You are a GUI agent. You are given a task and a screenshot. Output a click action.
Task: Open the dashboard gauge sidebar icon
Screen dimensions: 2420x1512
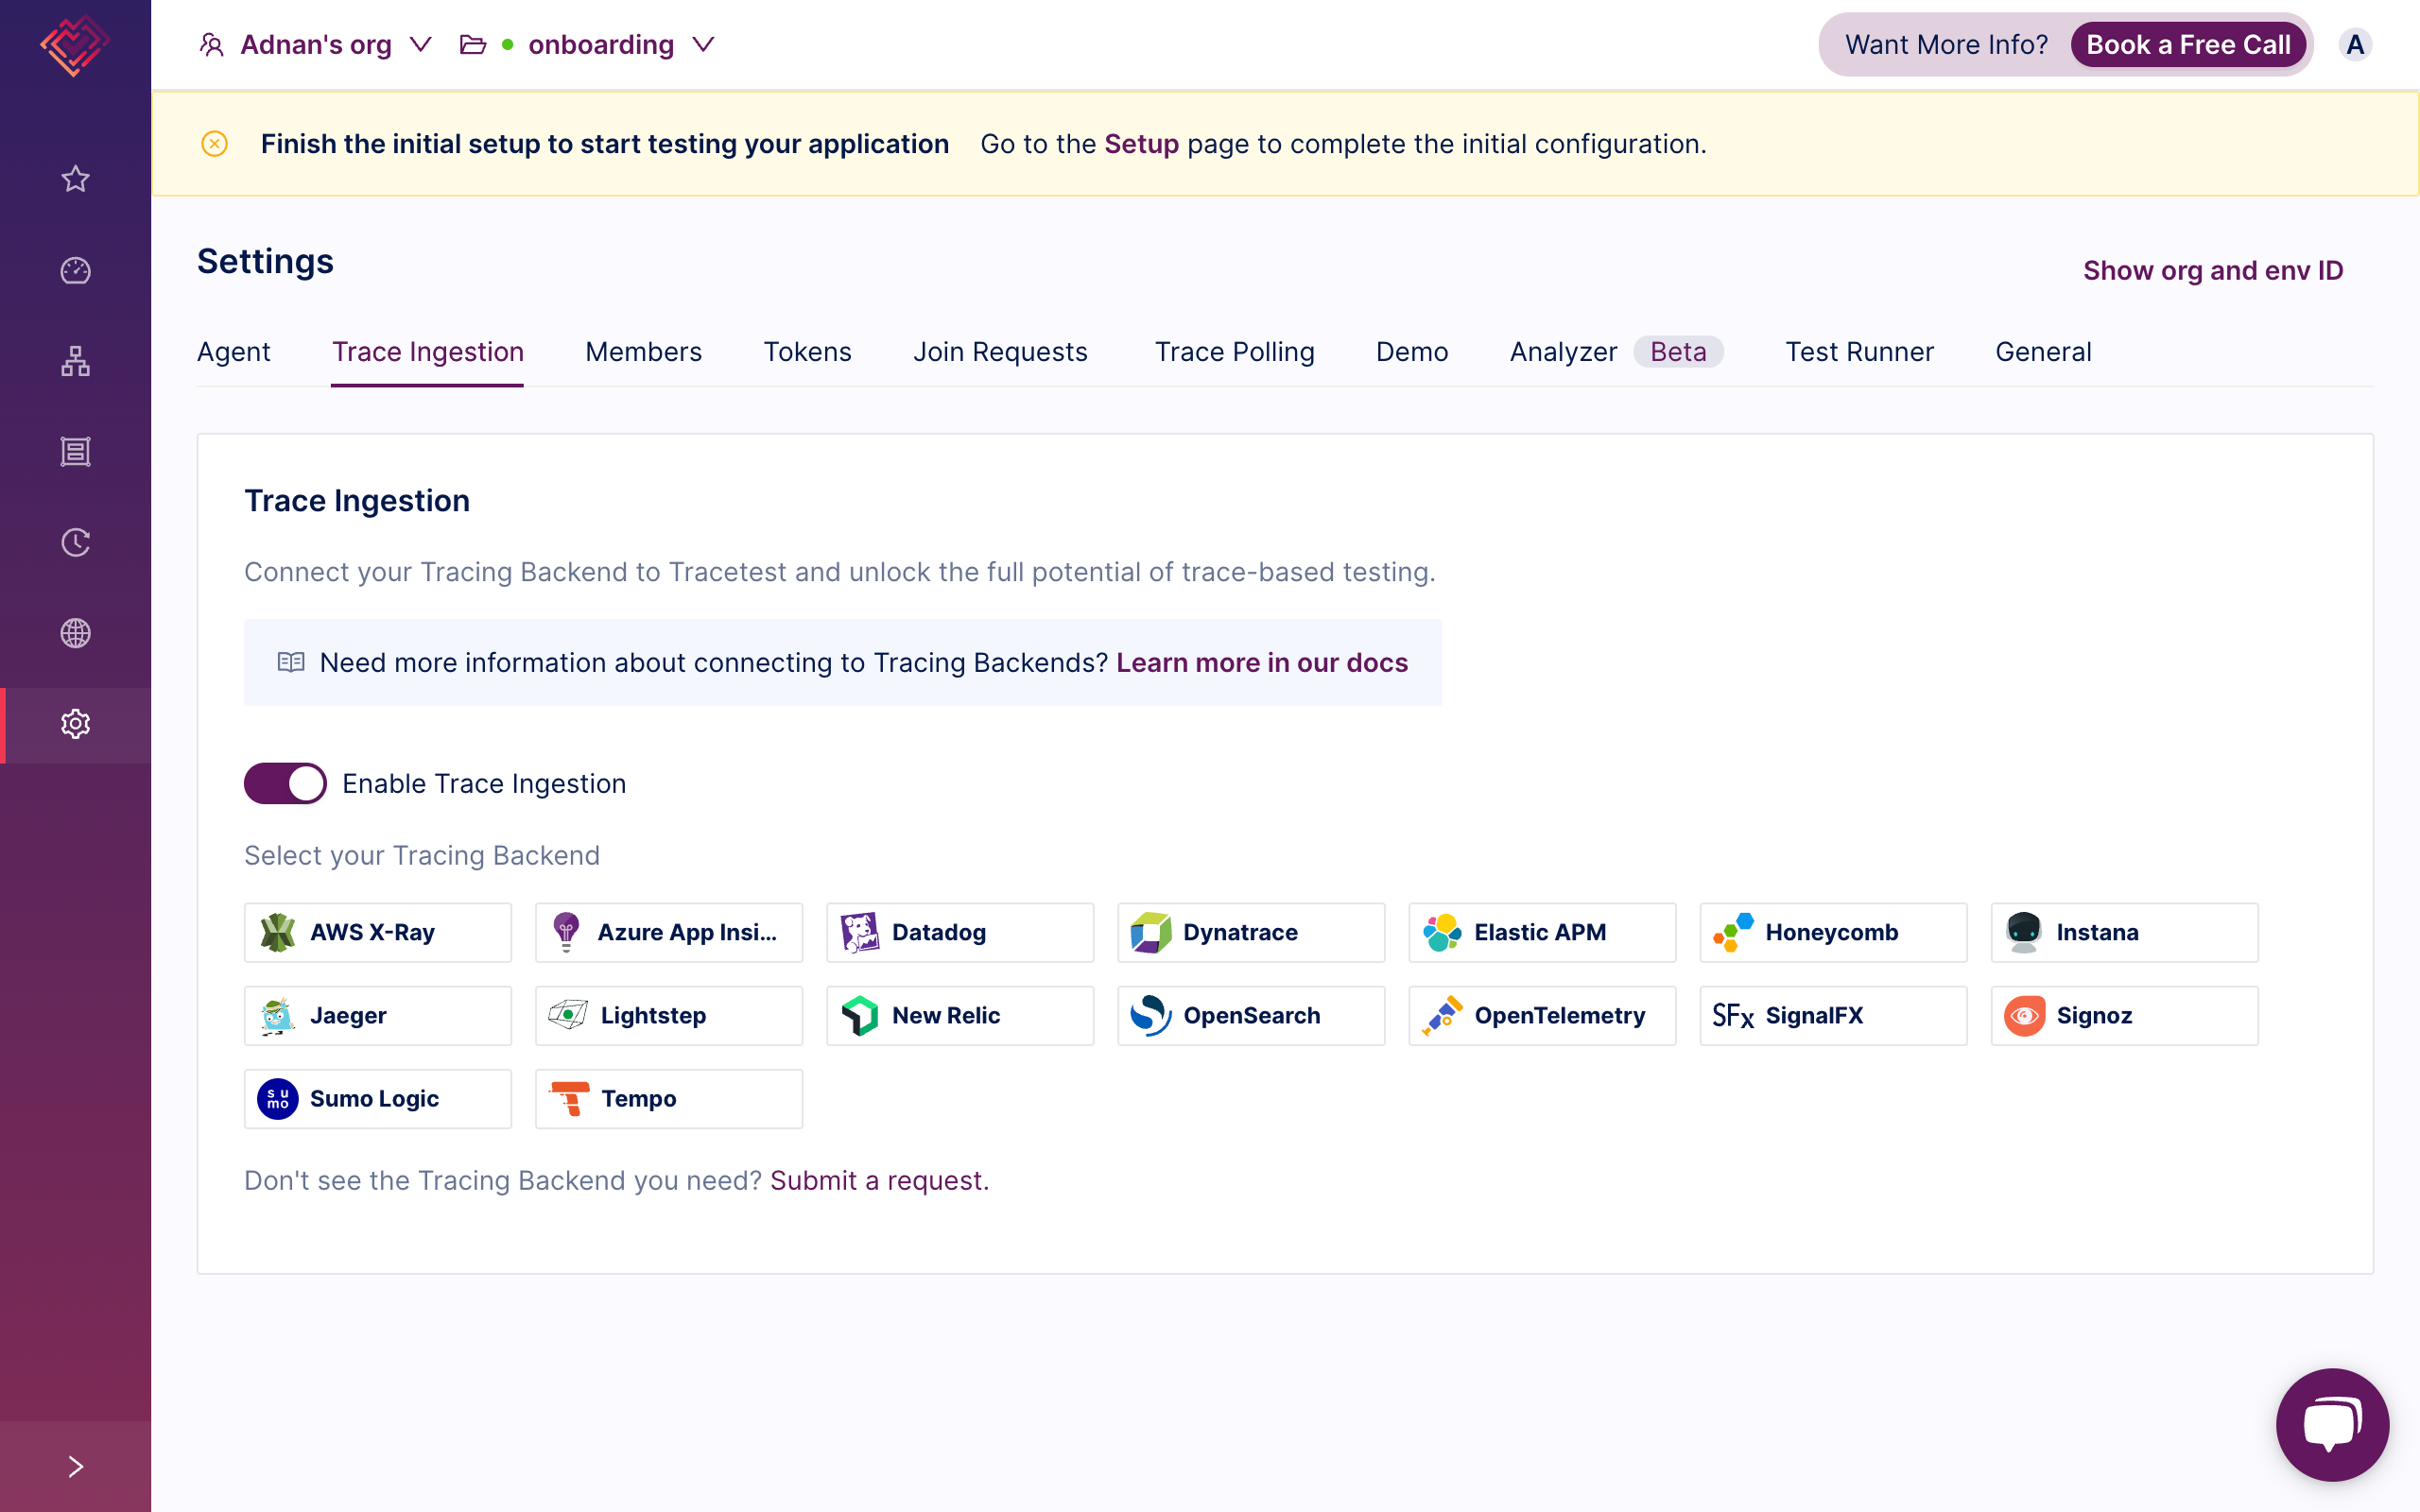[75, 270]
